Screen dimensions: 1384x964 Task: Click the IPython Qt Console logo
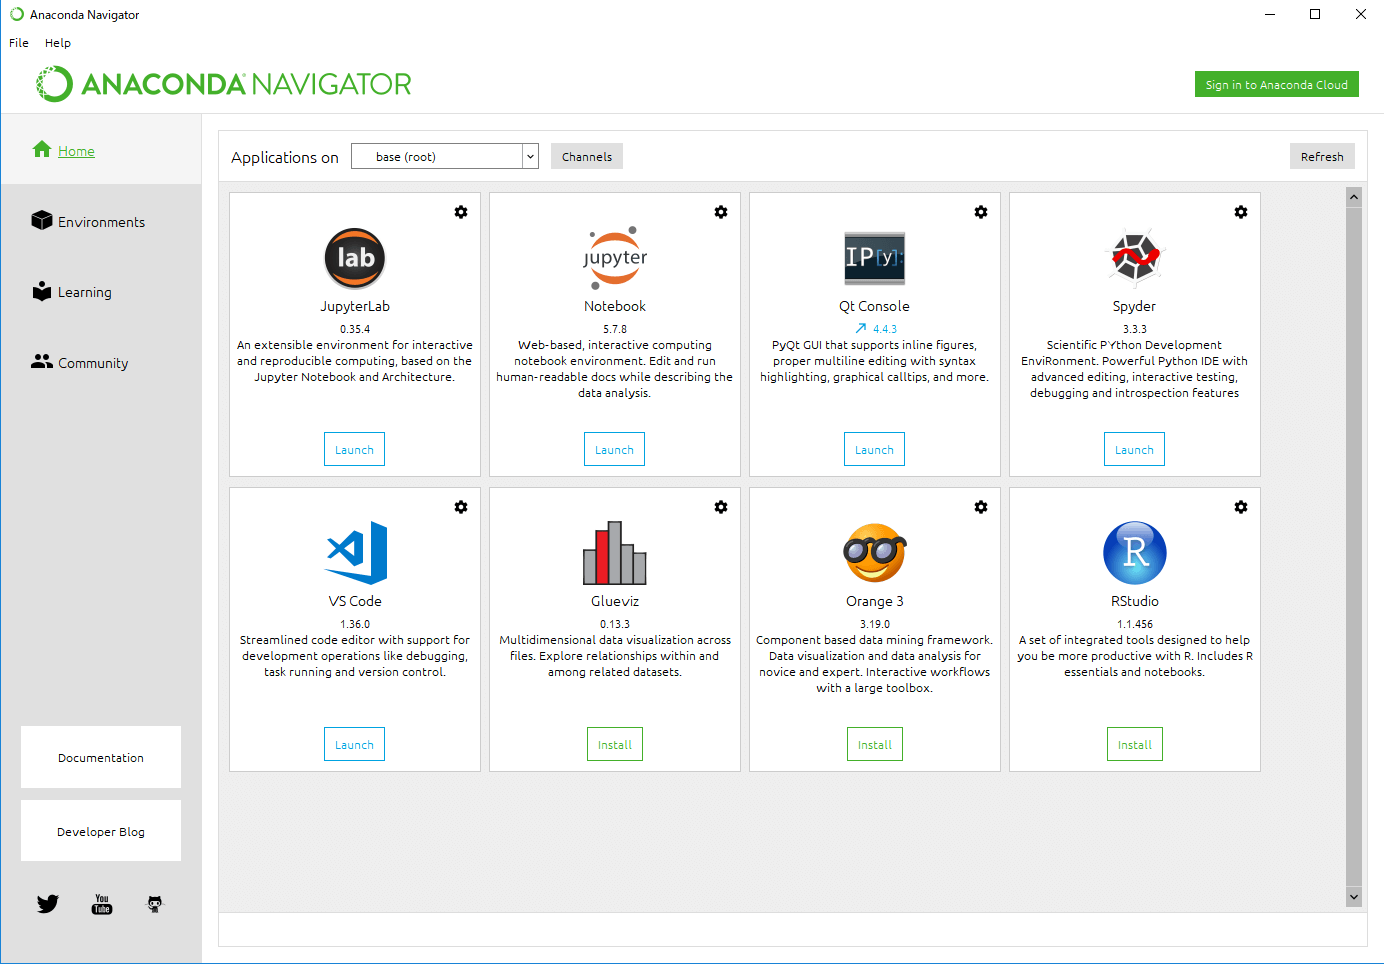tap(875, 258)
